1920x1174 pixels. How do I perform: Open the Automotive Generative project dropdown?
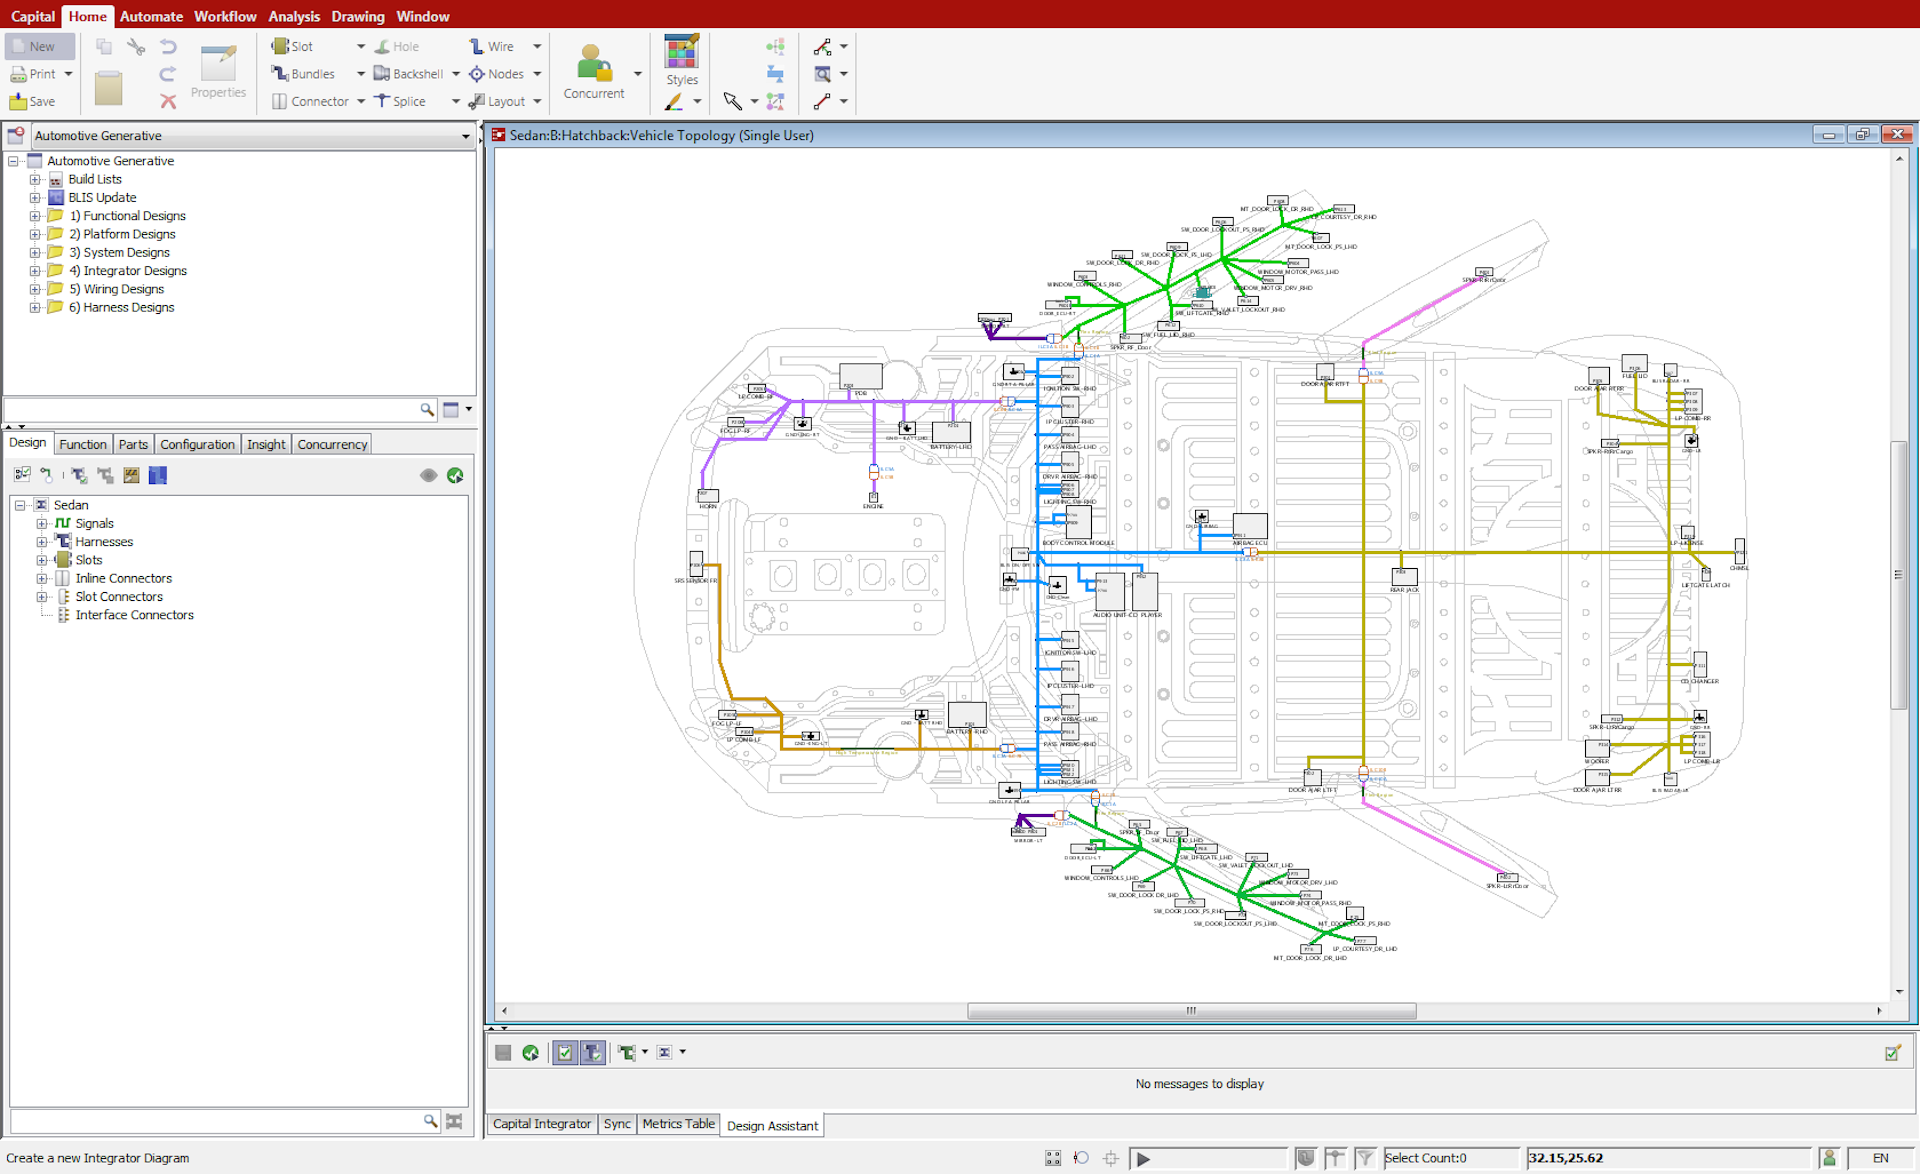(465, 136)
